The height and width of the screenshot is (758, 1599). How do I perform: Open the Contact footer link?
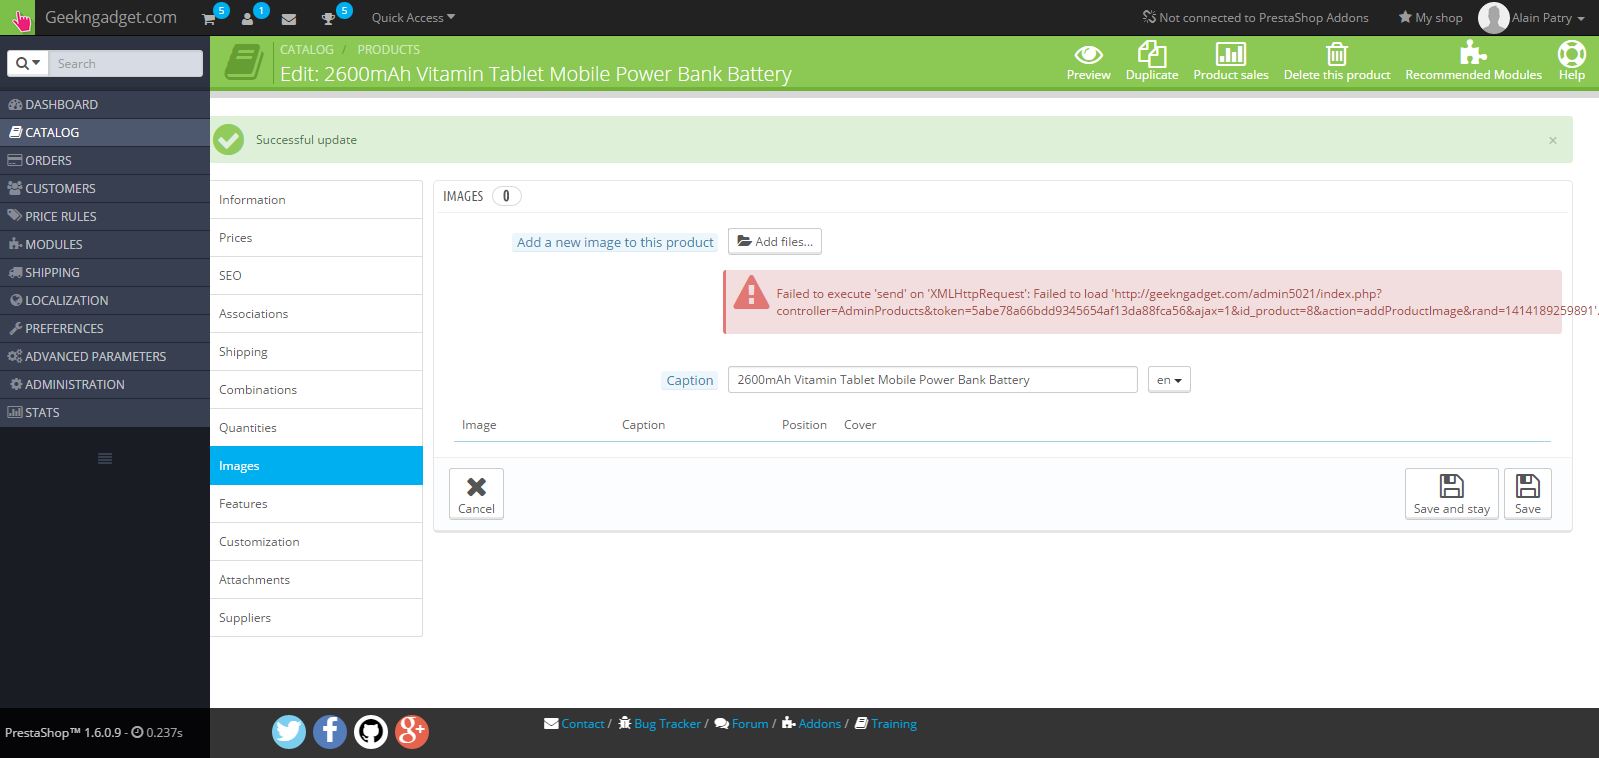(x=575, y=724)
